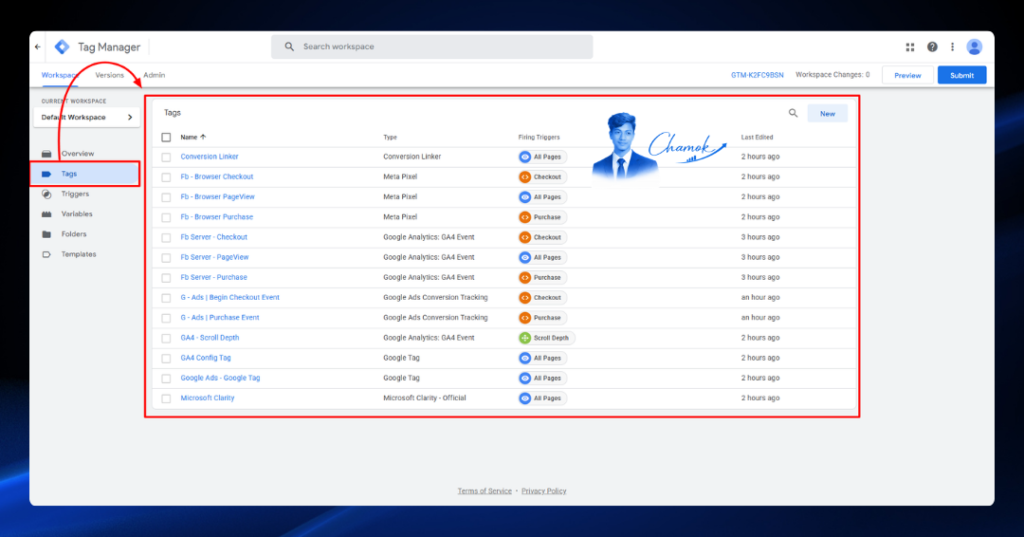
Task: Open the Google Ads - Google Tag
Action: pos(220,378)
